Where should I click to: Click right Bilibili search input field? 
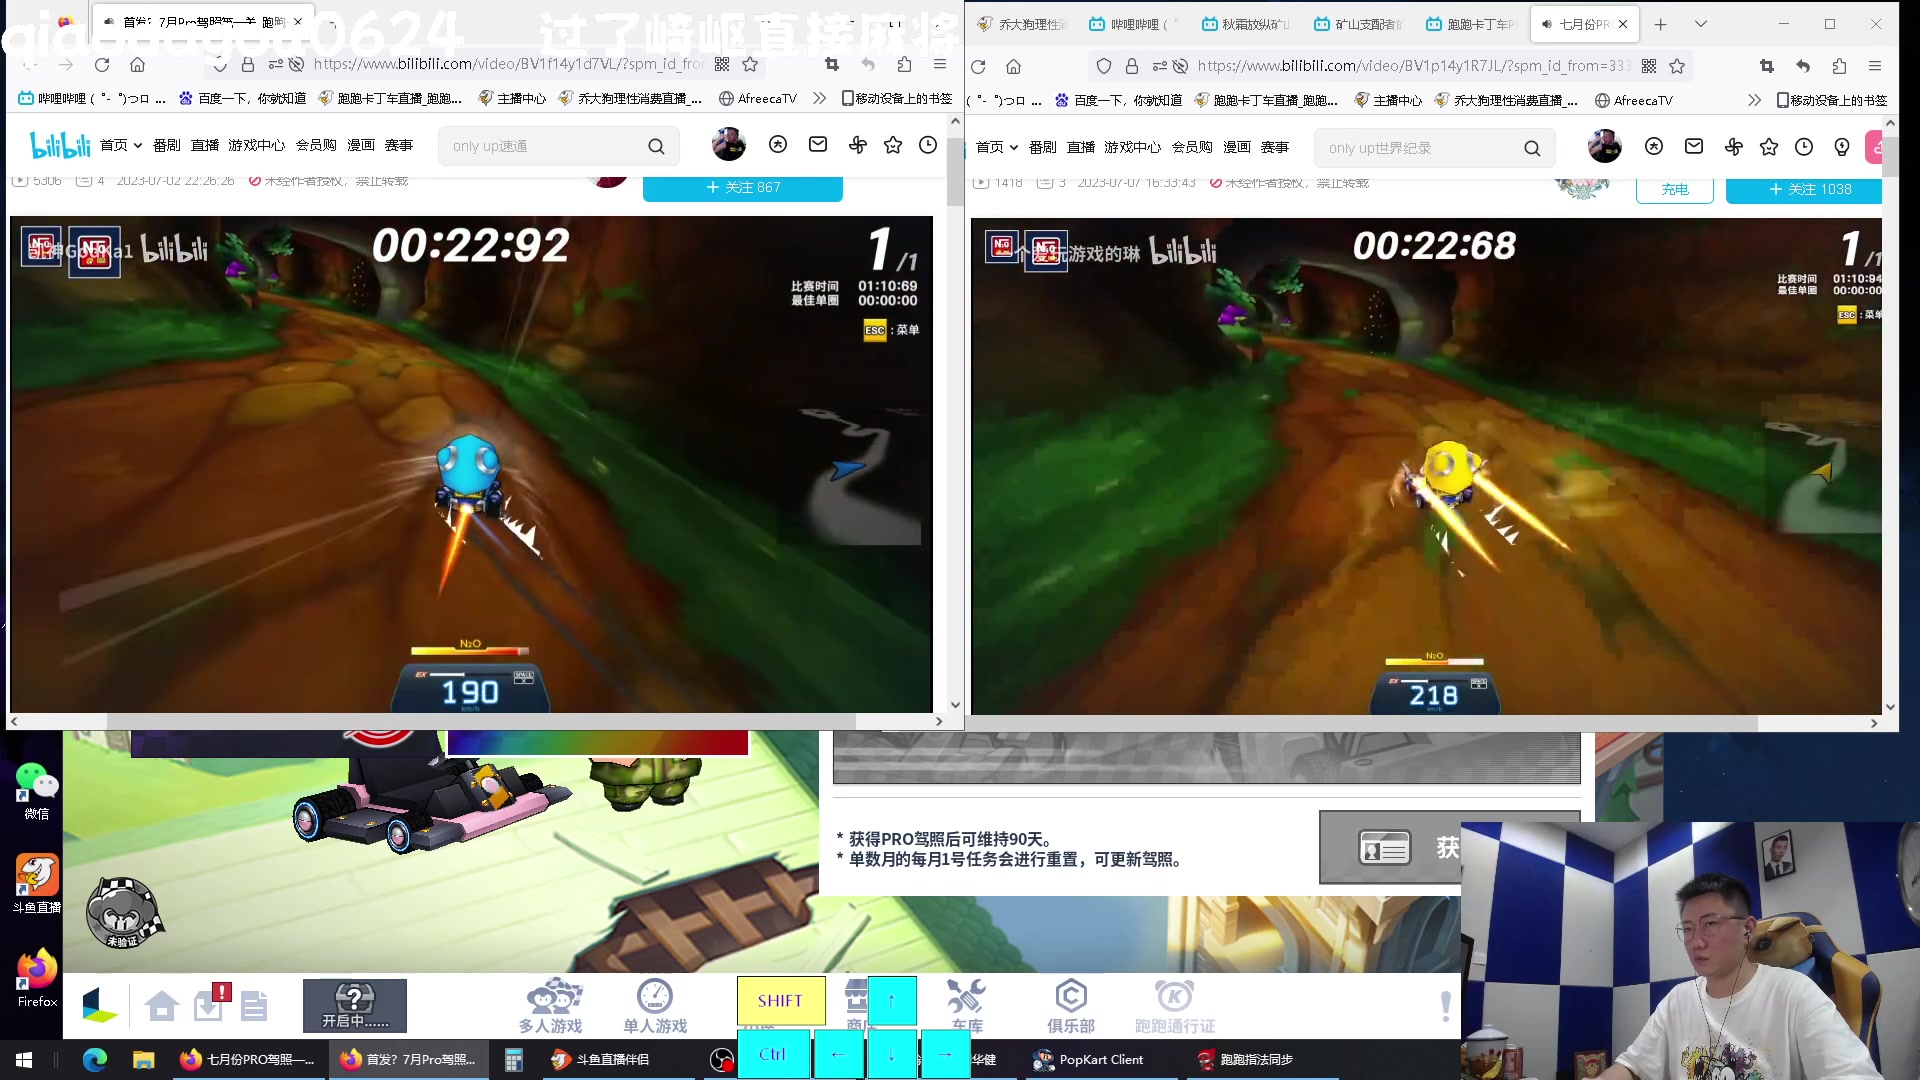1420,149
